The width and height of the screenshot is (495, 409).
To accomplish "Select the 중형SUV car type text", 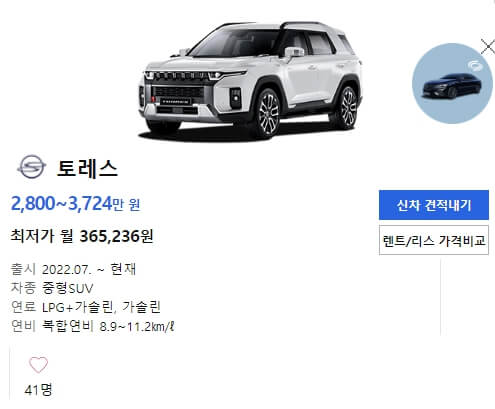I will coord(68,288).
